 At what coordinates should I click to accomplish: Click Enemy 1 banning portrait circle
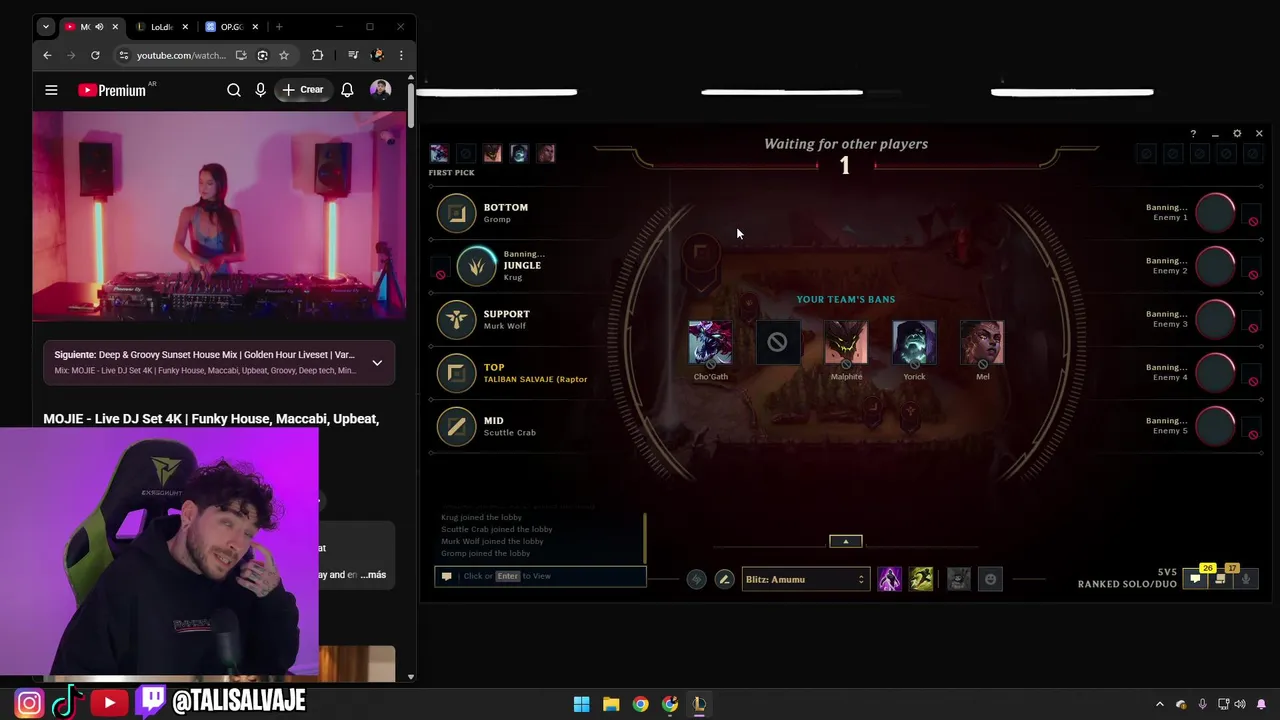coord(1216,213)
